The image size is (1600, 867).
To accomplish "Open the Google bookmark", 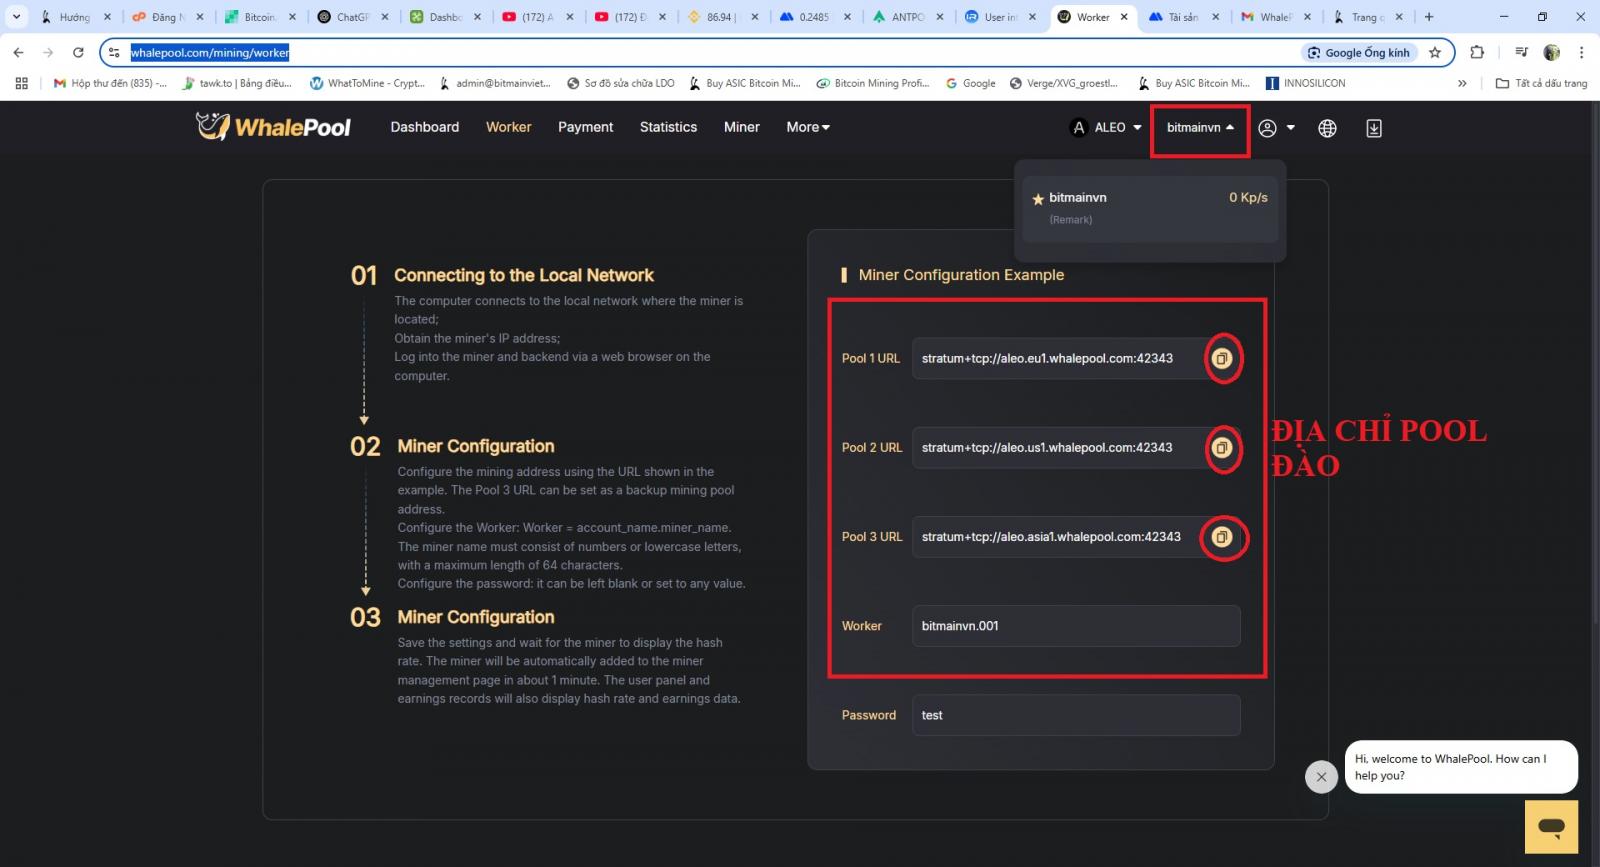I will pyautogui.click(x=970, y=83).
